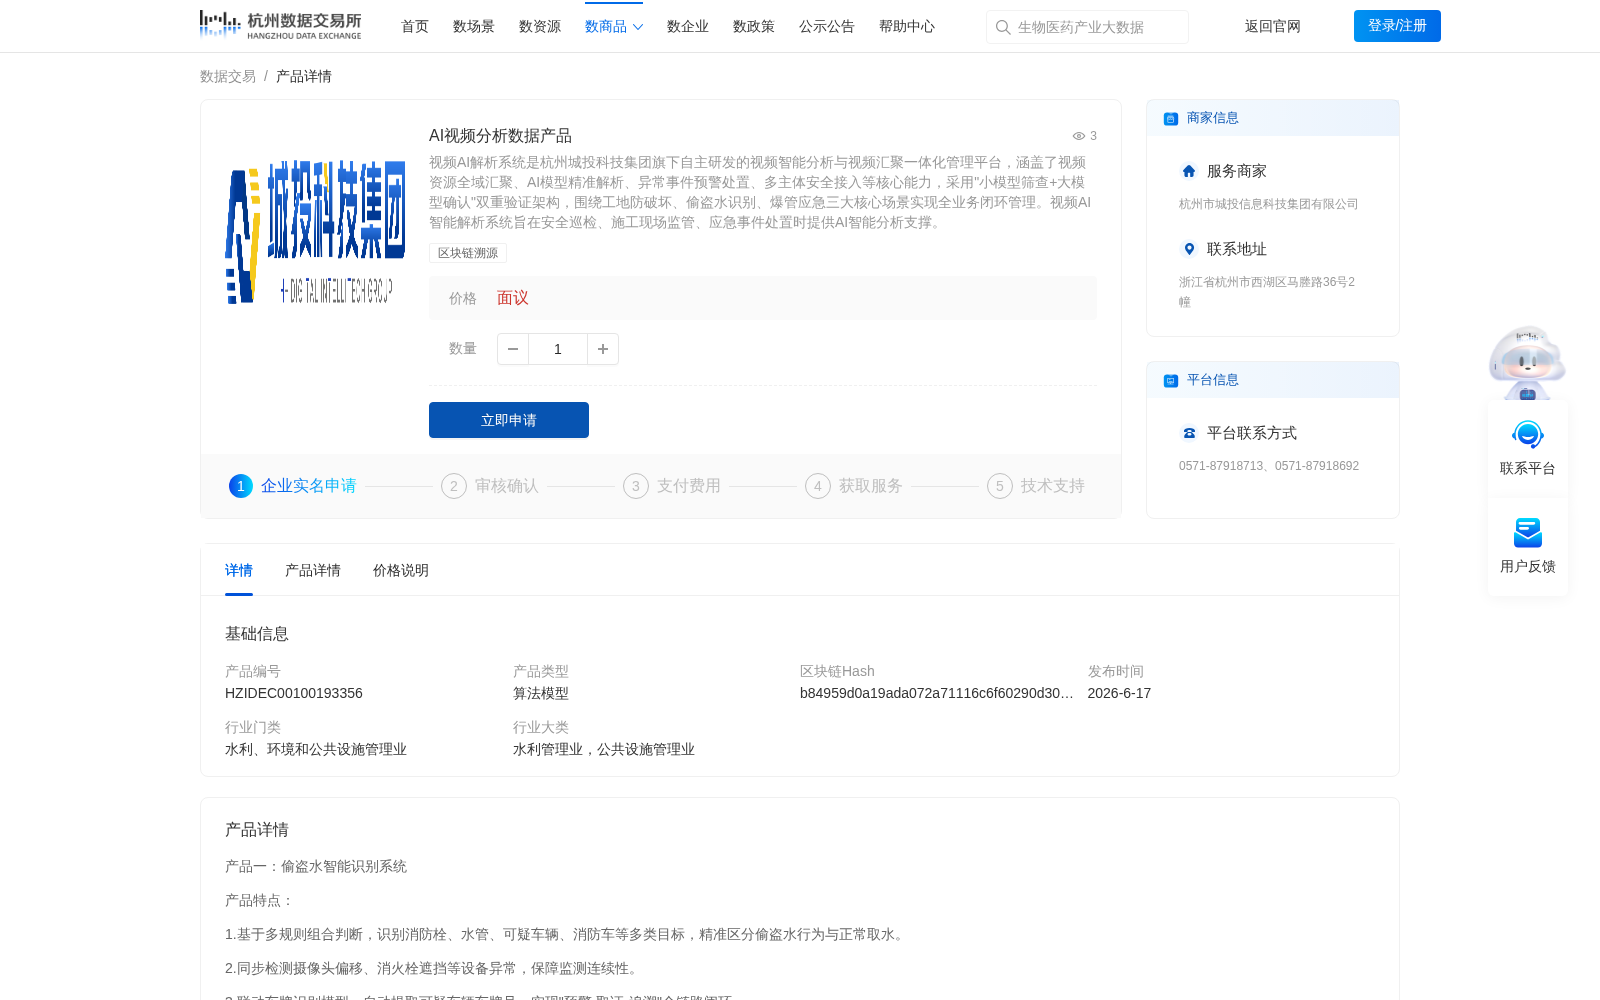Click heading 产品一：偷盗水智能识别系统
Image resolution: width=1600 pixels, height=1000 pixels.
316,866
